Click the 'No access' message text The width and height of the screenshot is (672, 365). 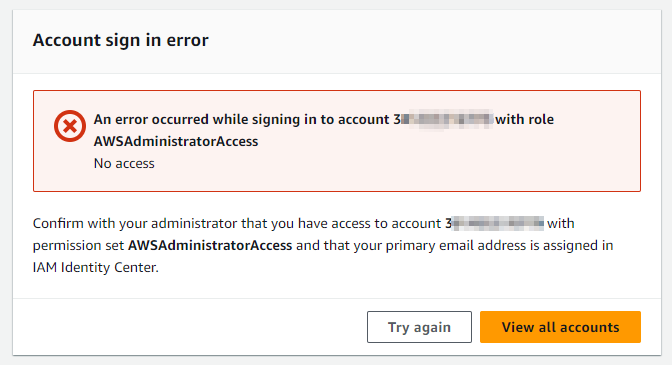(x=124, y=163)
